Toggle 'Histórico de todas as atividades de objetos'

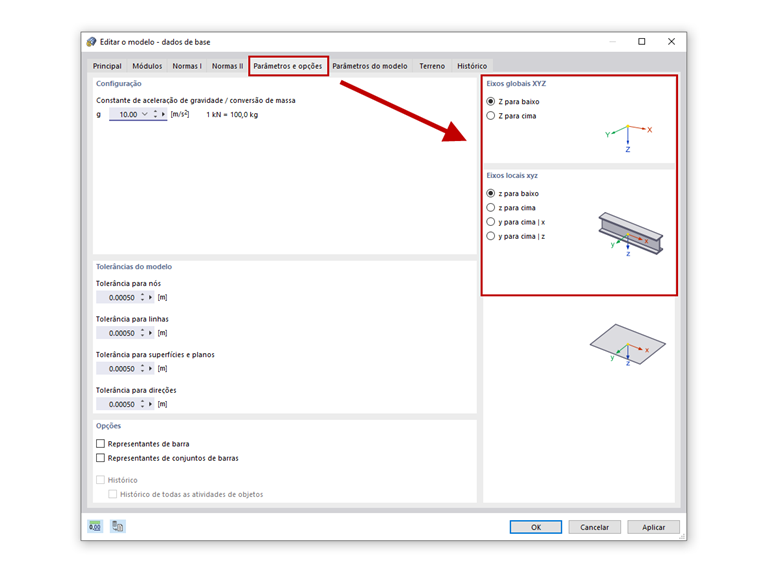[x=112, y=494]
